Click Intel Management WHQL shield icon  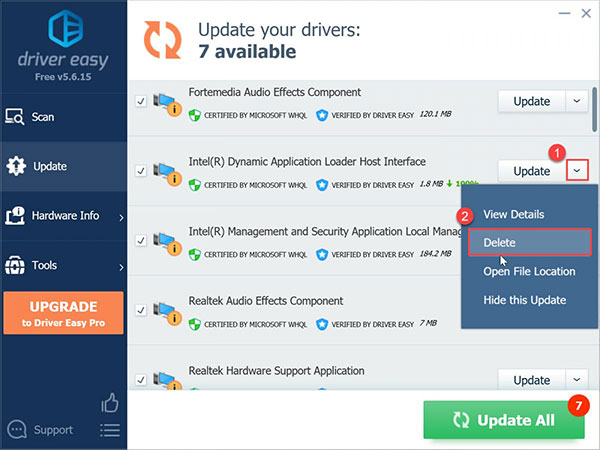pyautogui.click(x=195, y=254)
